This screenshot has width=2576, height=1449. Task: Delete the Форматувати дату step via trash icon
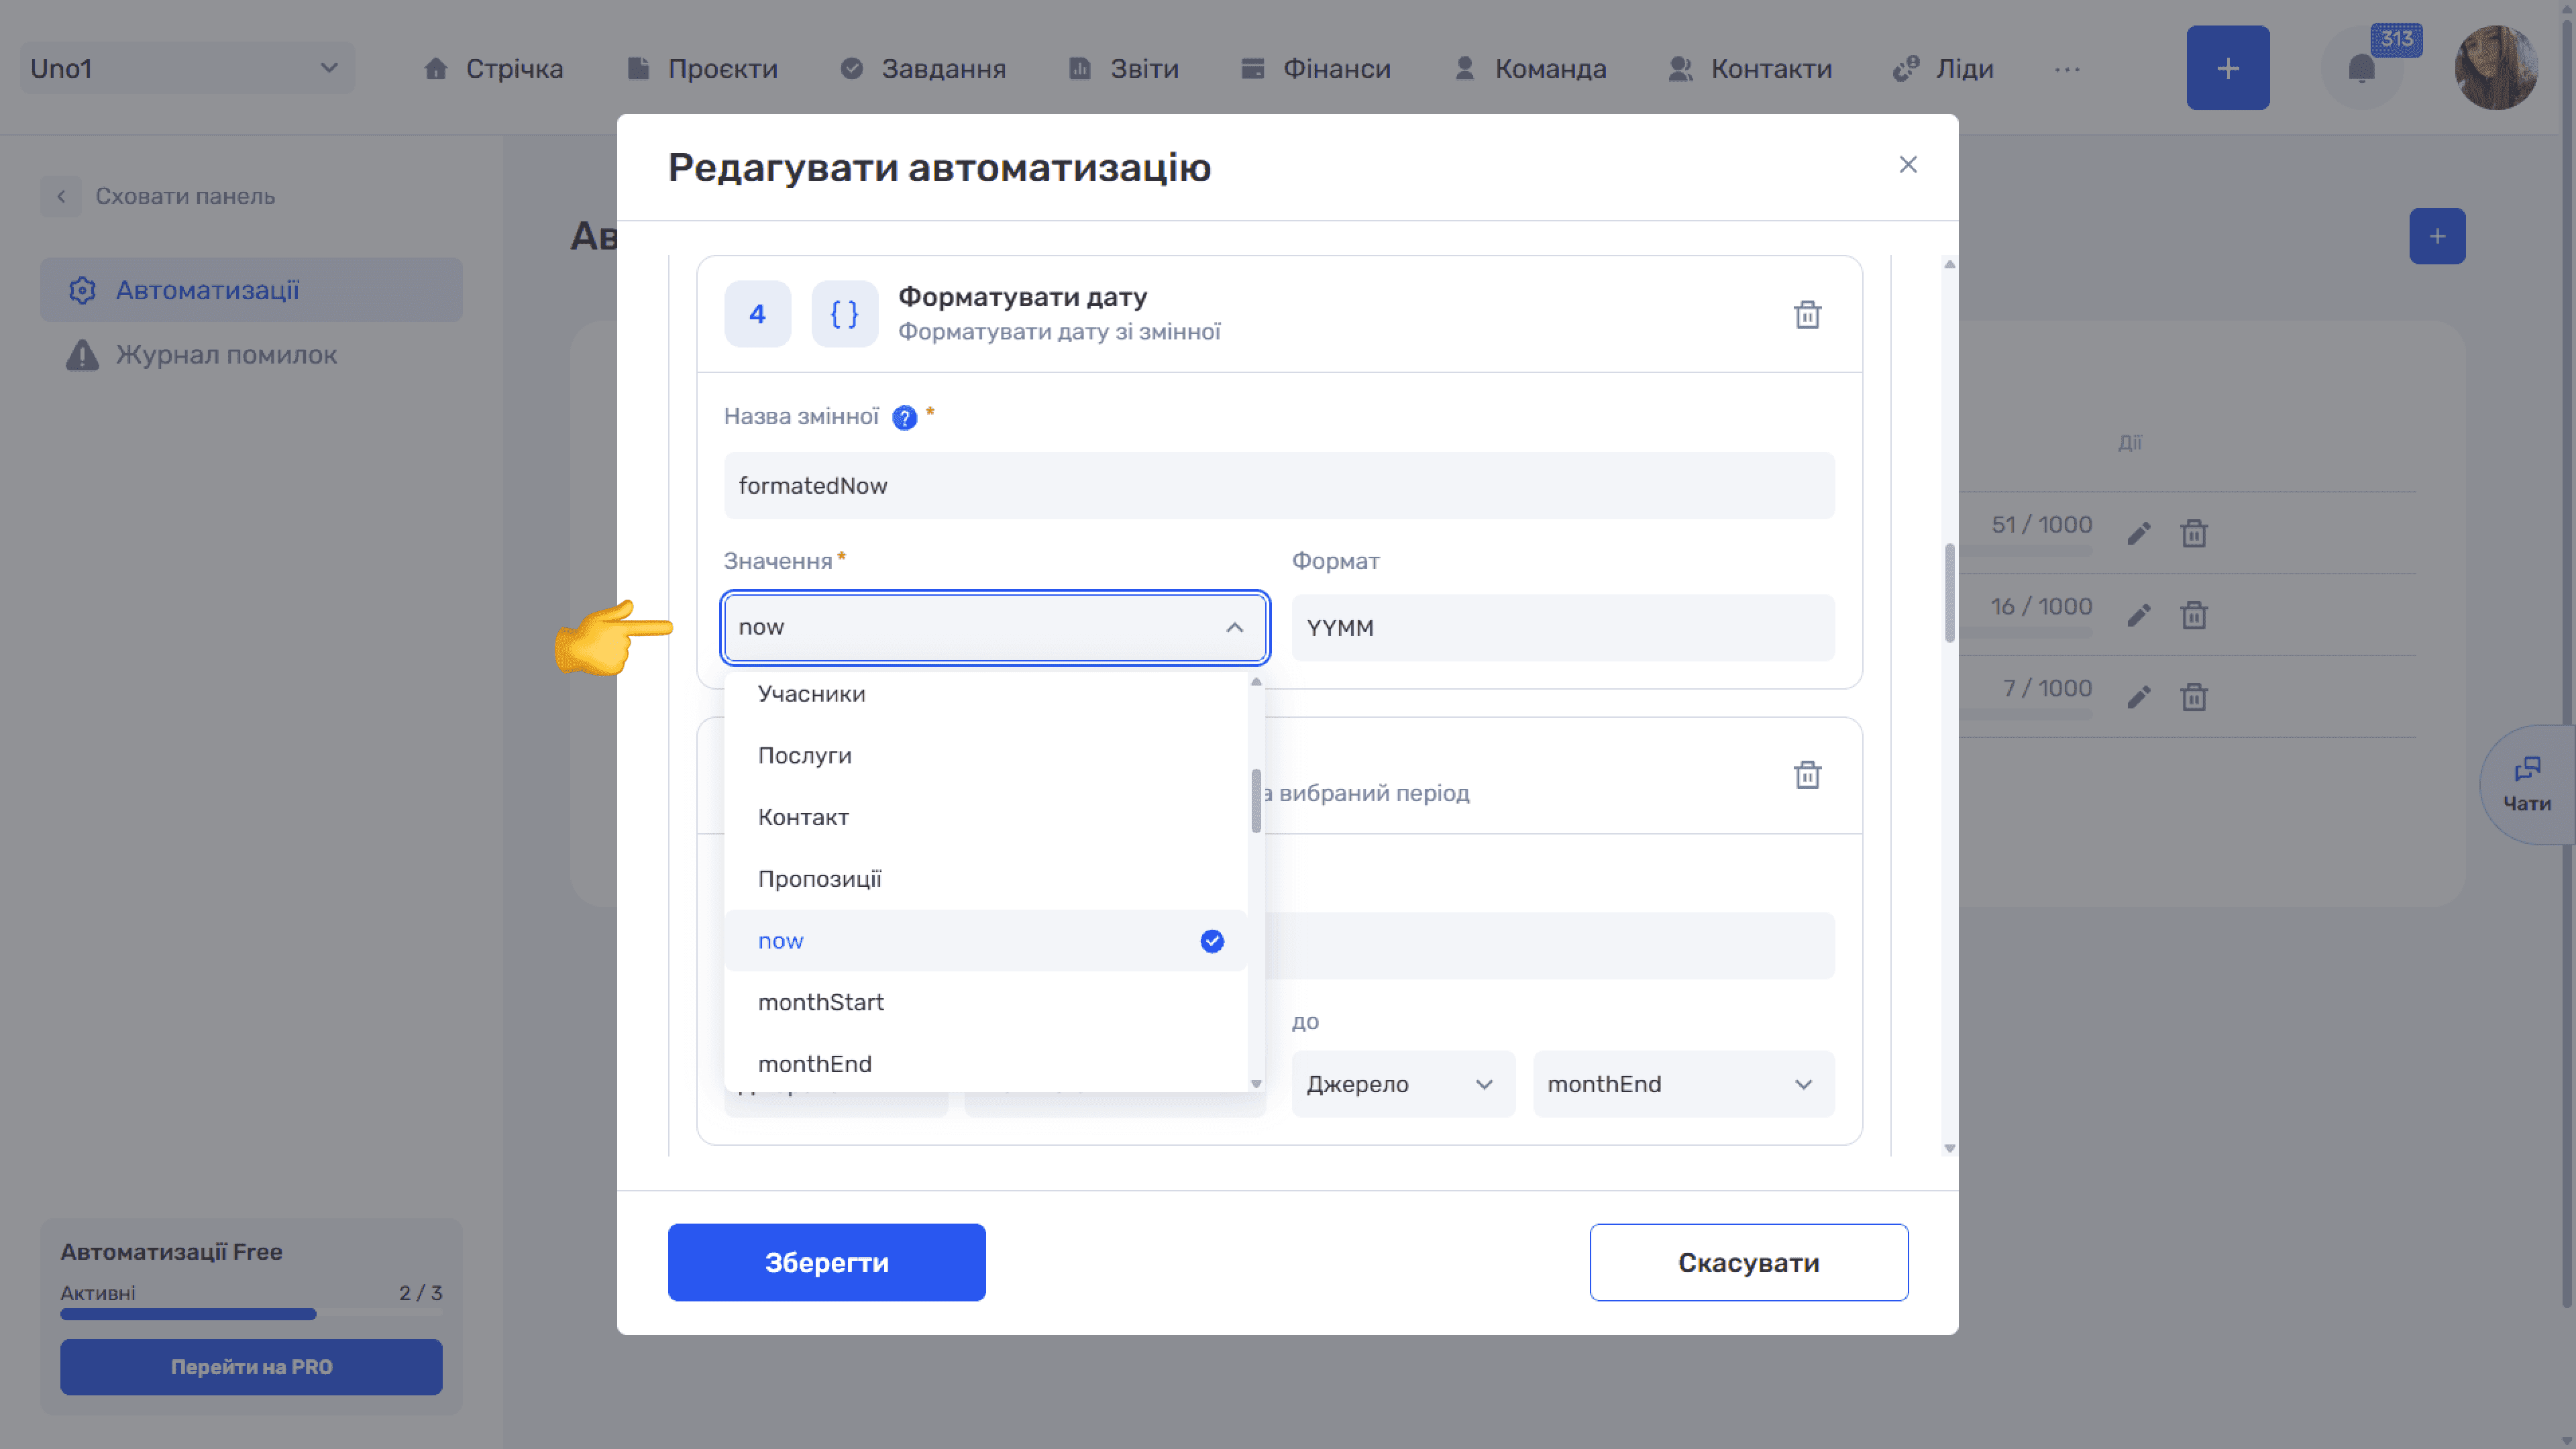1807,314
